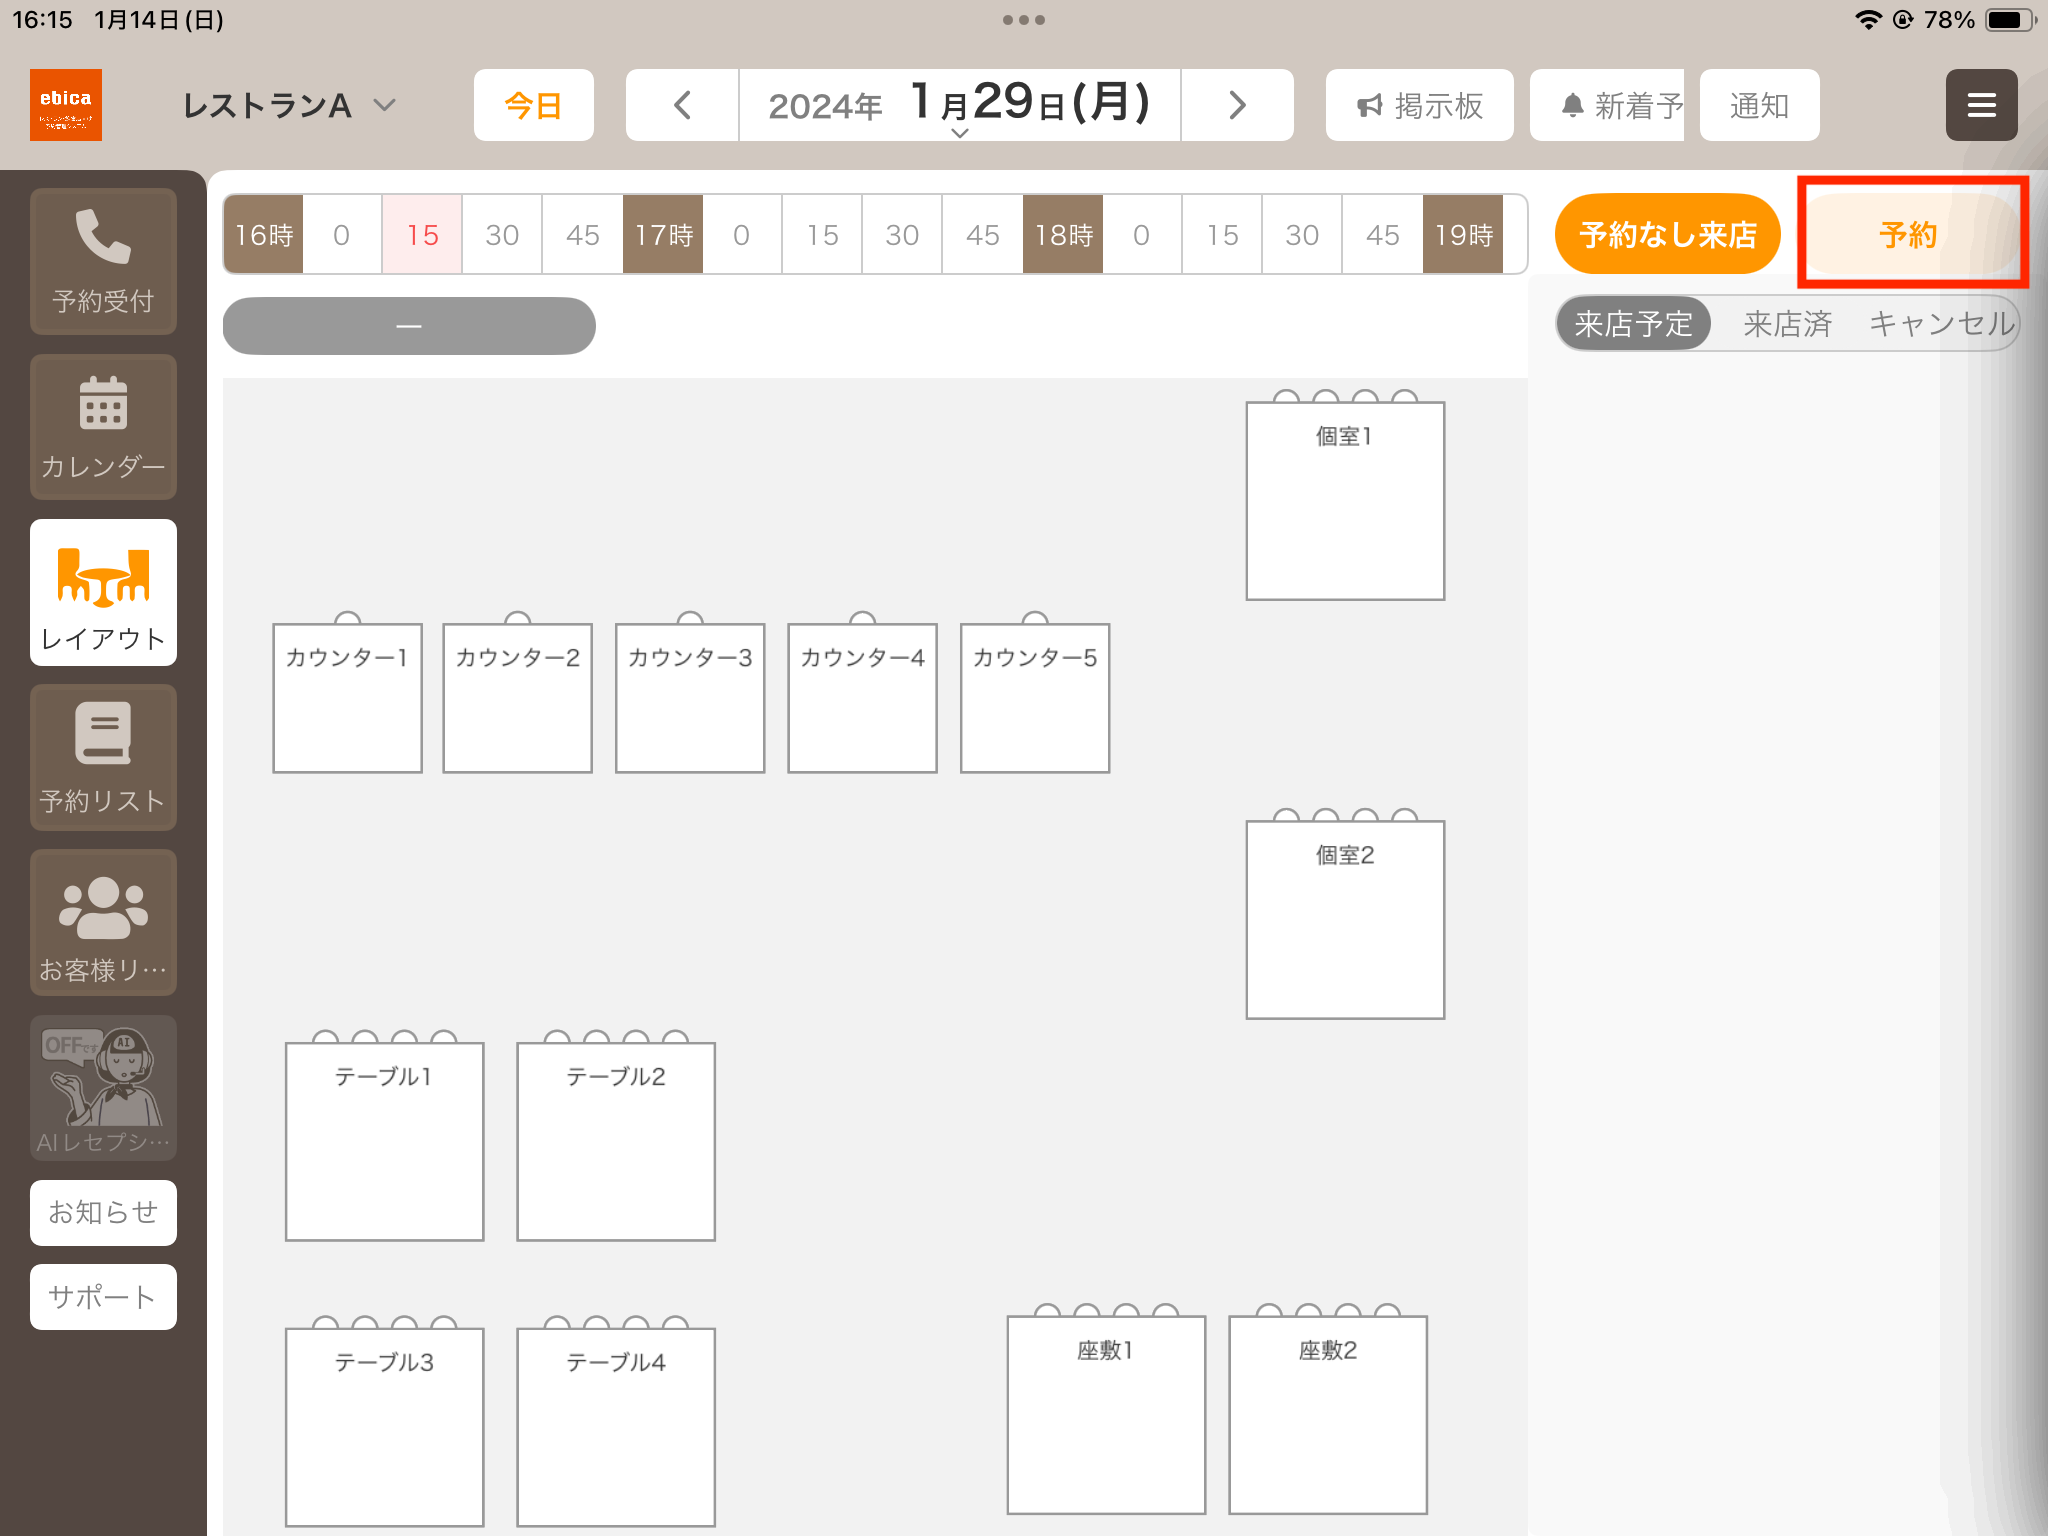Viewport: 2048px width, 1536px height.
Task: Open the 予約受付 phone icon
Action: coord(103,261)
